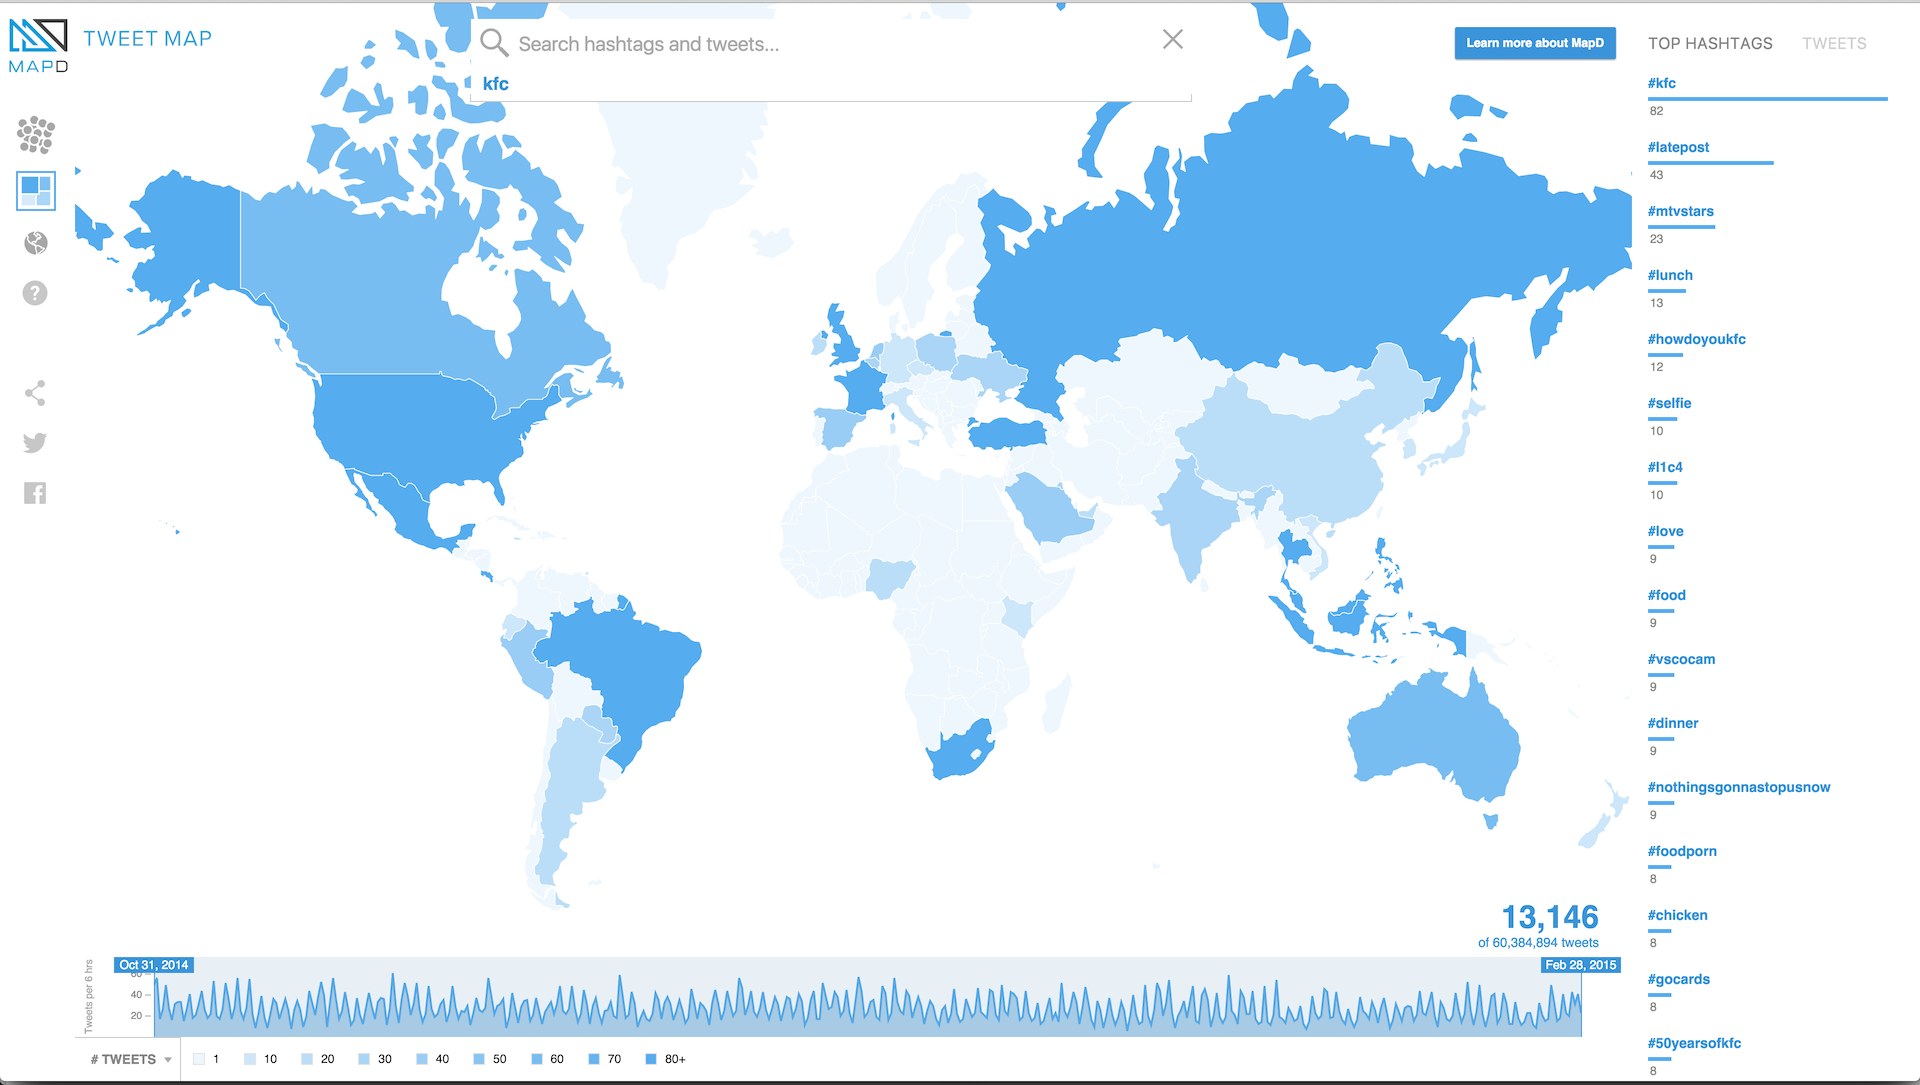Select the #lunch hashtag
The image size is (1920, 1085).
pyautogui.click(x=1671, y=275)
